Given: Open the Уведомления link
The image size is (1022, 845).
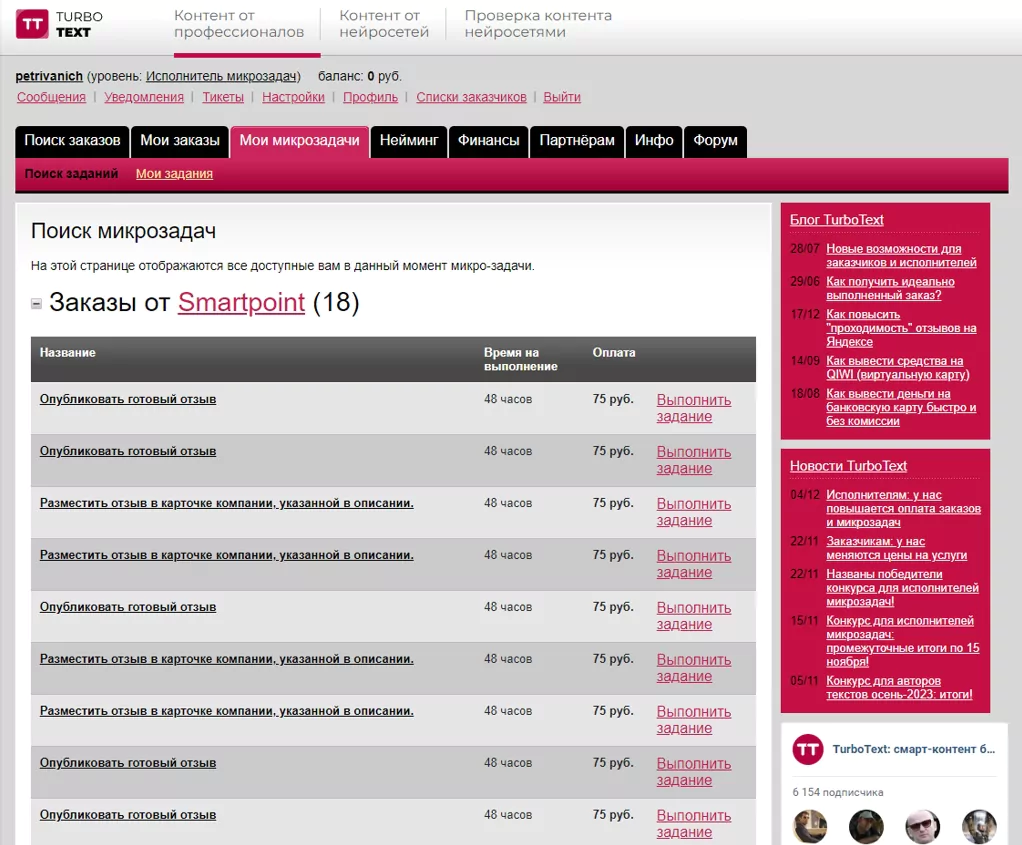Looking at the screenshot, I should click(x=144, y=97).
